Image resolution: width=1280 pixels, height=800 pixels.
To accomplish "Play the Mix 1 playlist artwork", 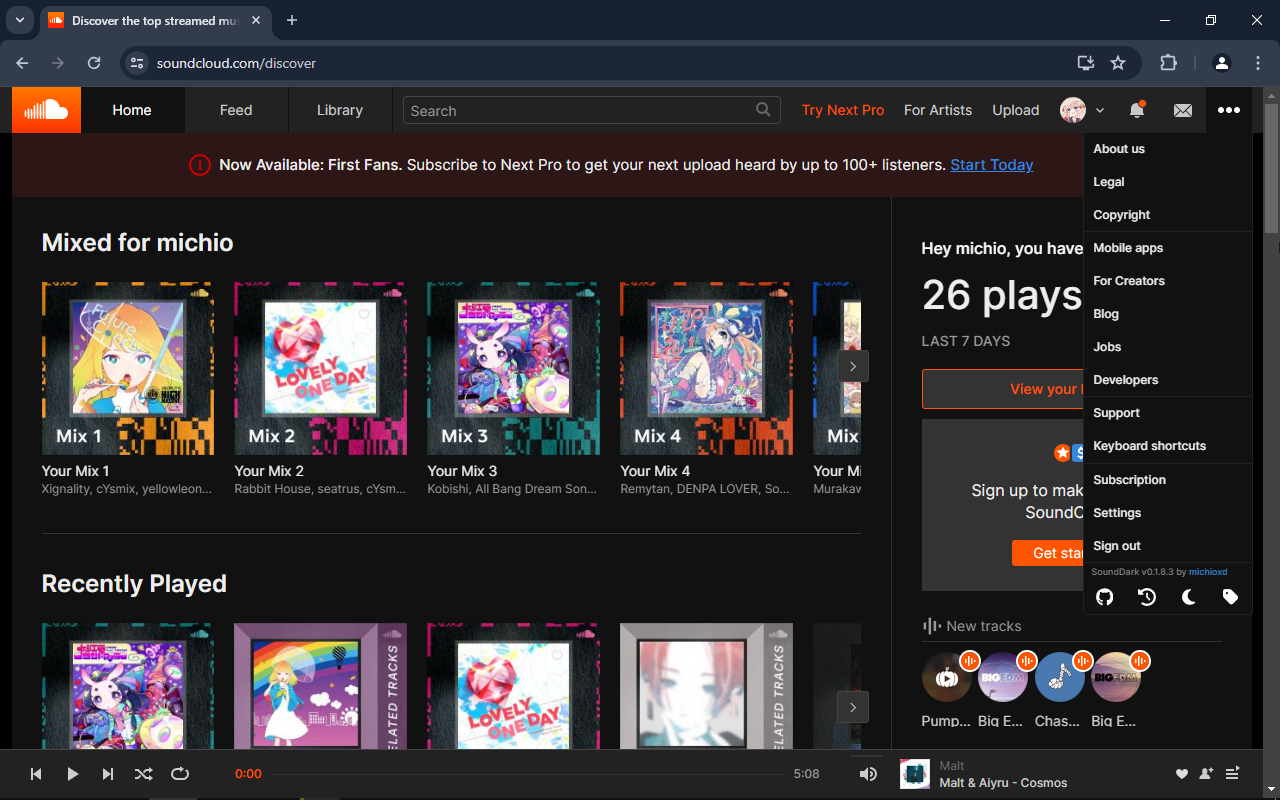I will pos(127,368).
